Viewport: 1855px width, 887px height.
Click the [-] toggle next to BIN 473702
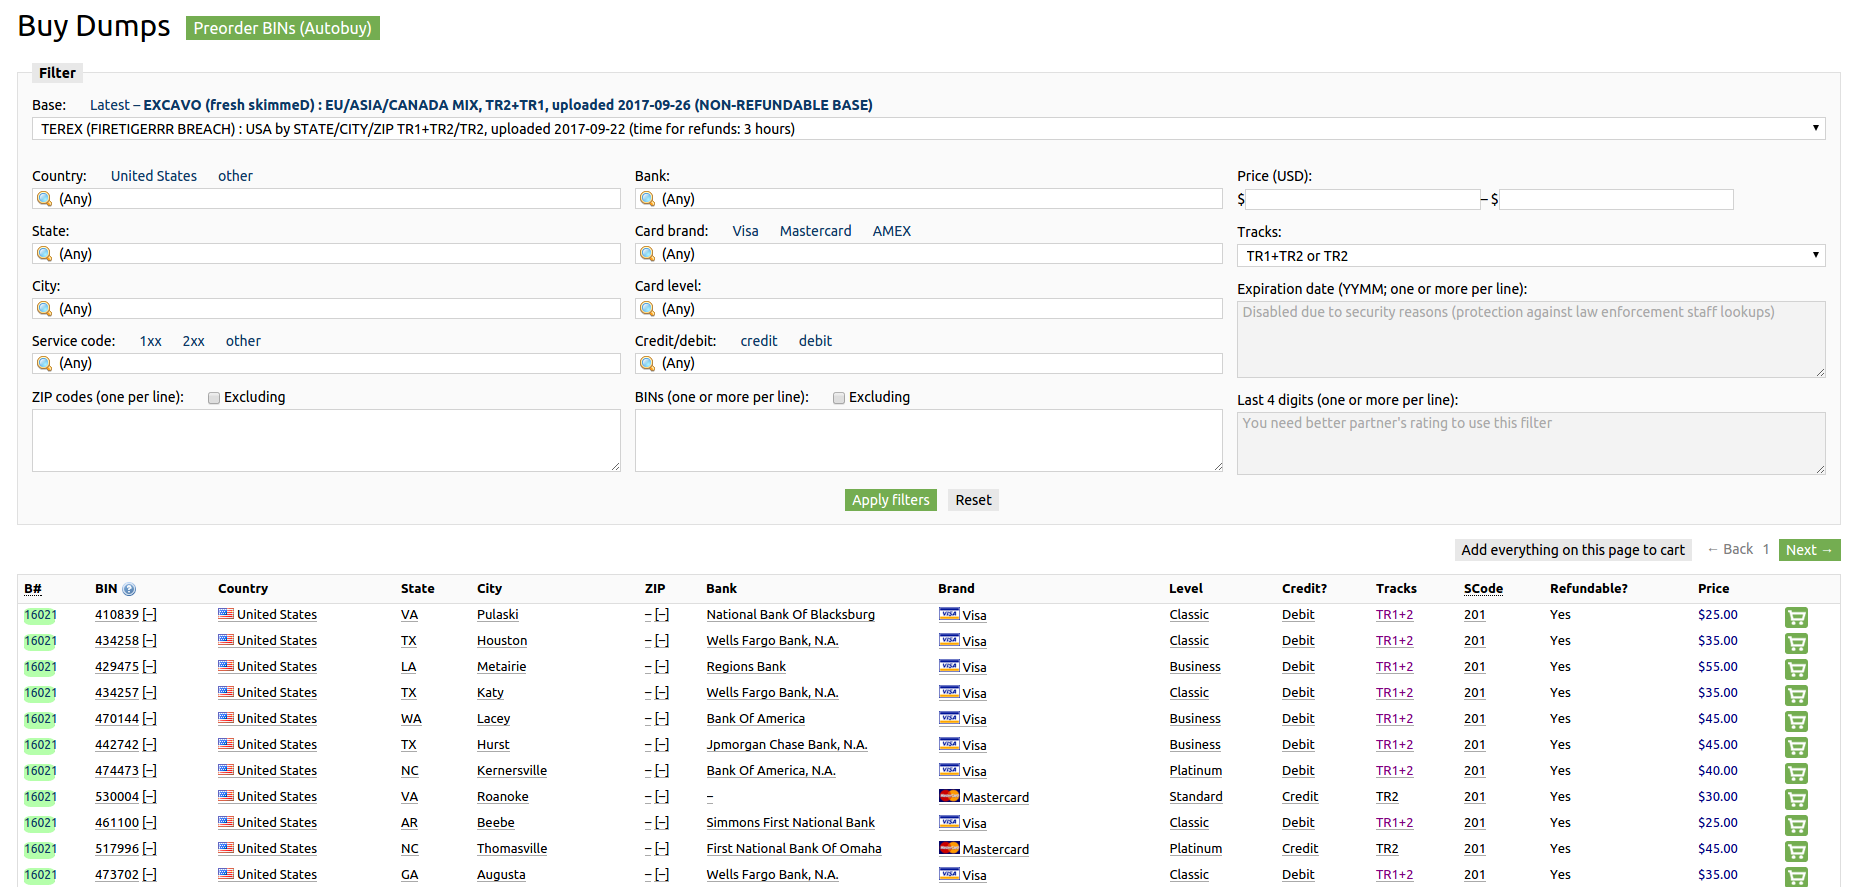click(x=150, y=875)
